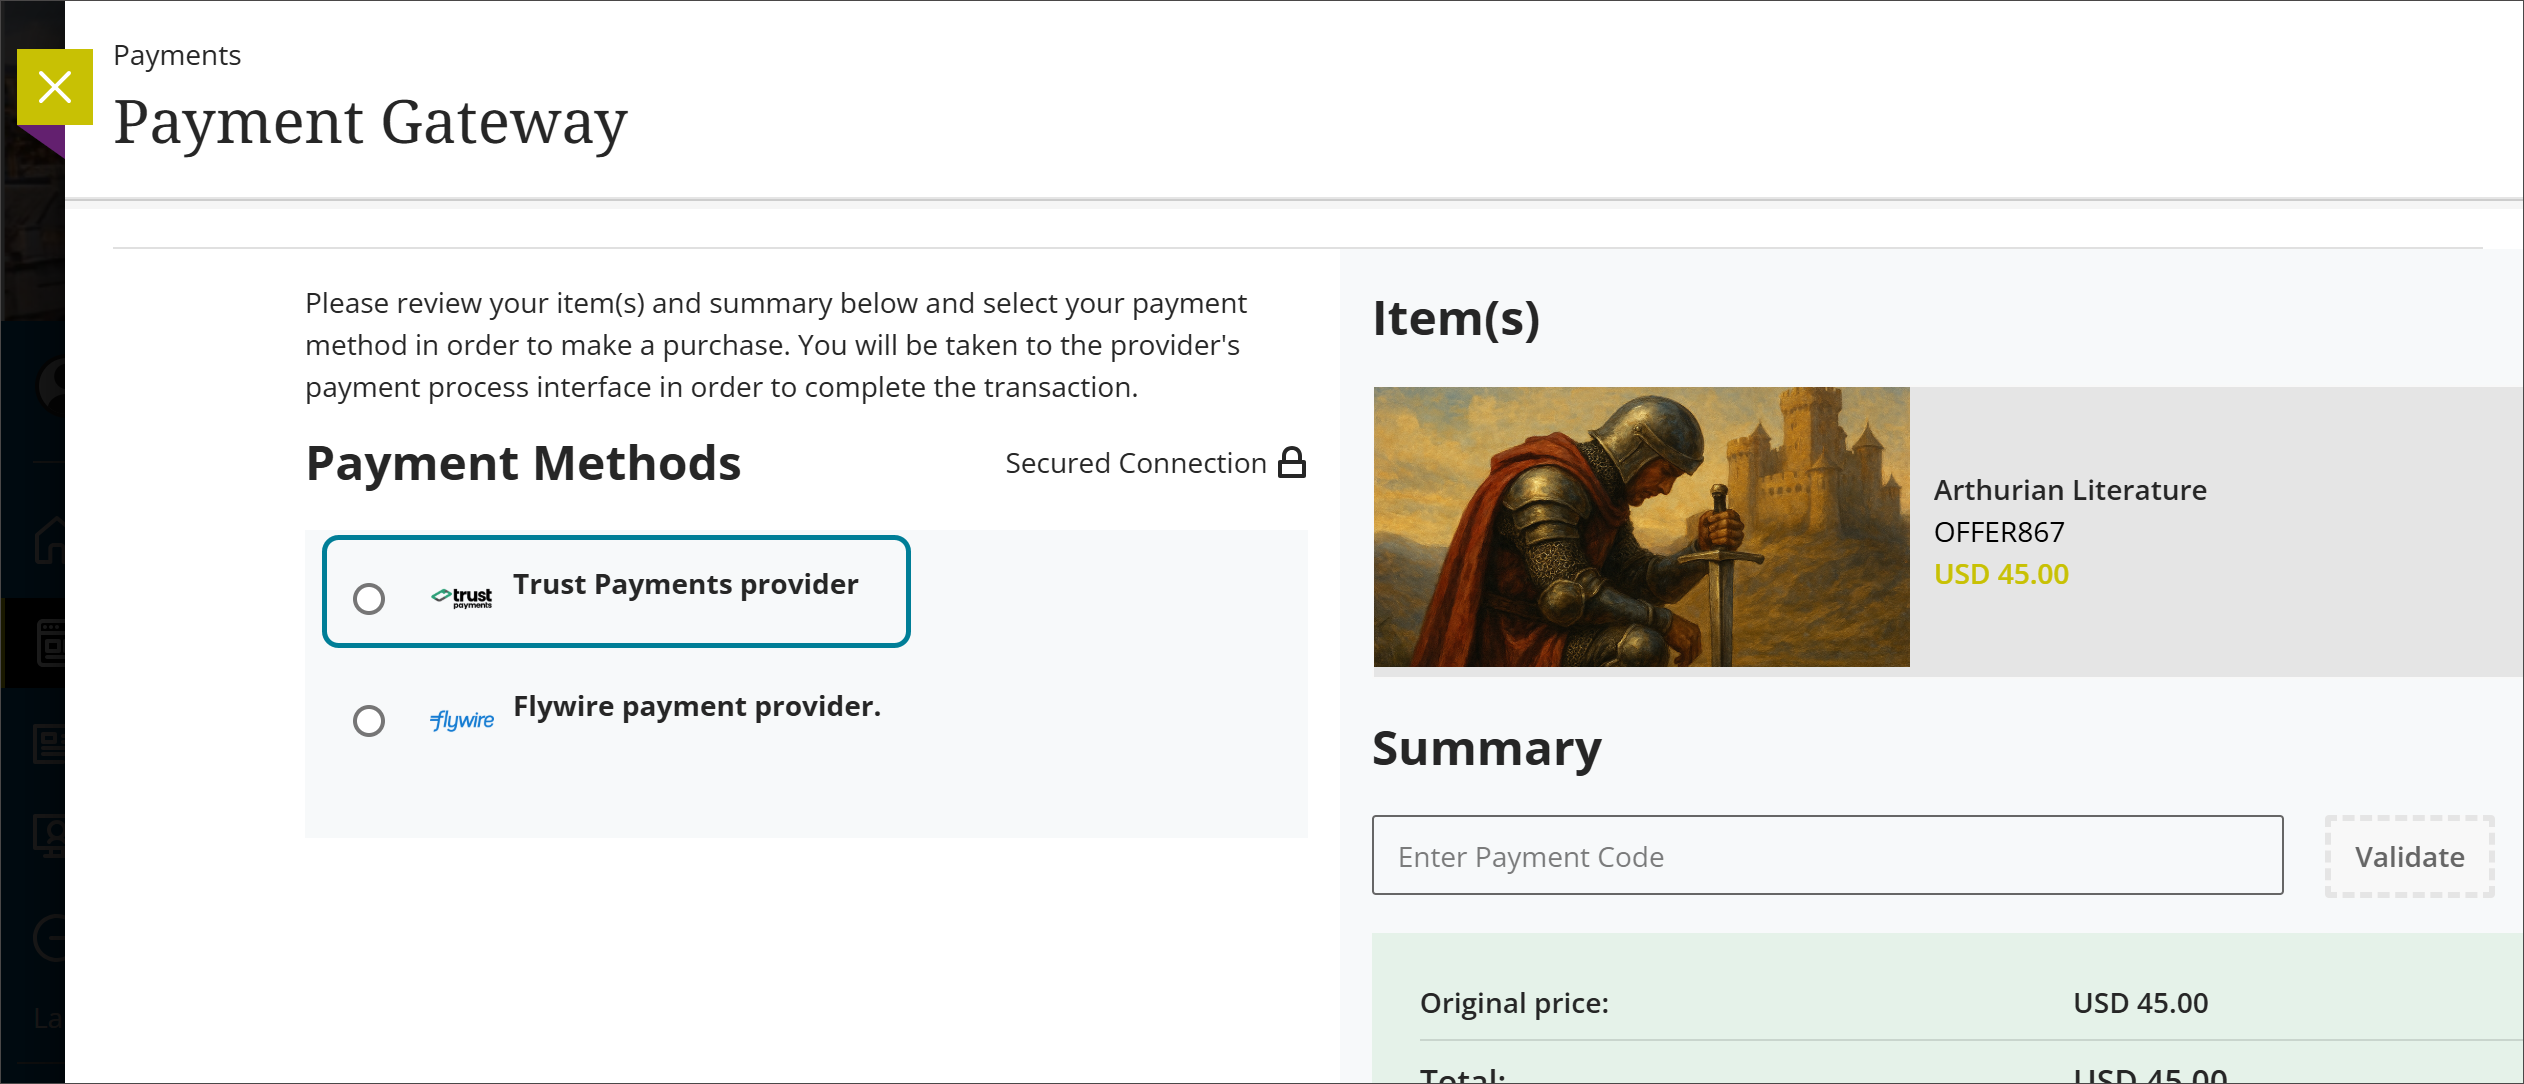Close the Payment Gateway panel

[x=55, y=87]
